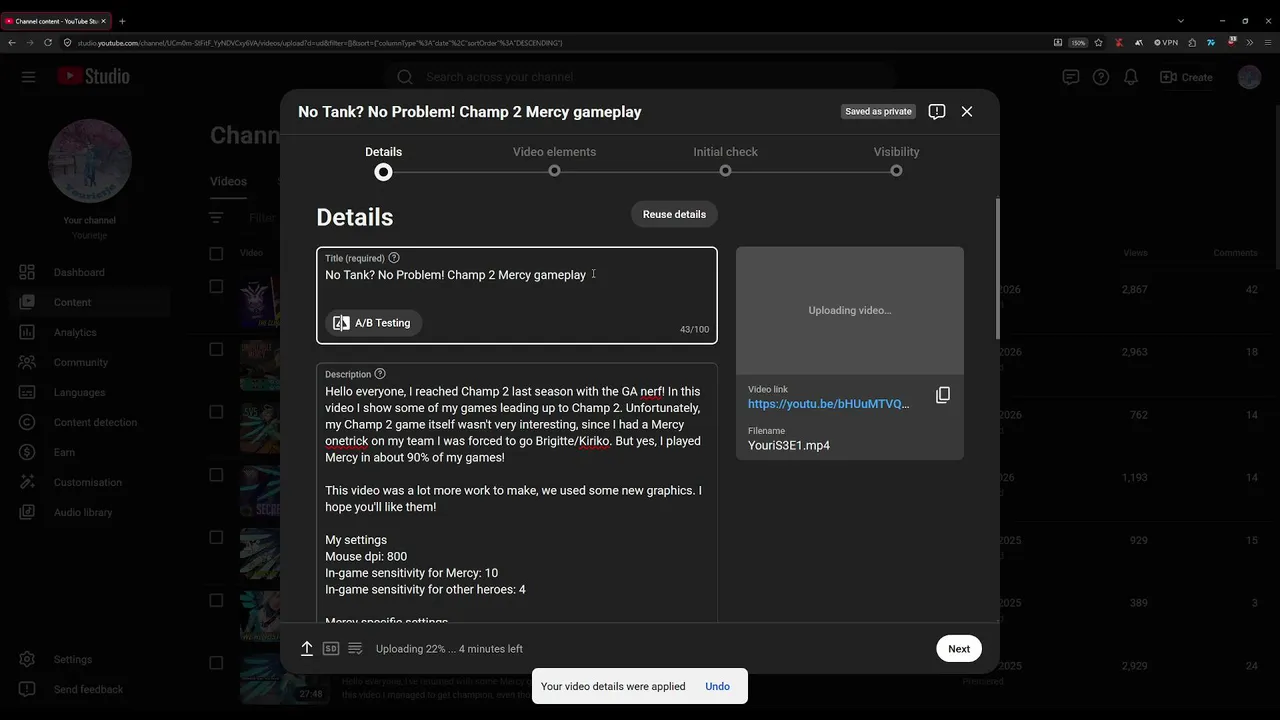The width and height of the screenshot is (1280, 720).
Task: Click the dialog's vertical scrollbar
Action: coord(996,268)
